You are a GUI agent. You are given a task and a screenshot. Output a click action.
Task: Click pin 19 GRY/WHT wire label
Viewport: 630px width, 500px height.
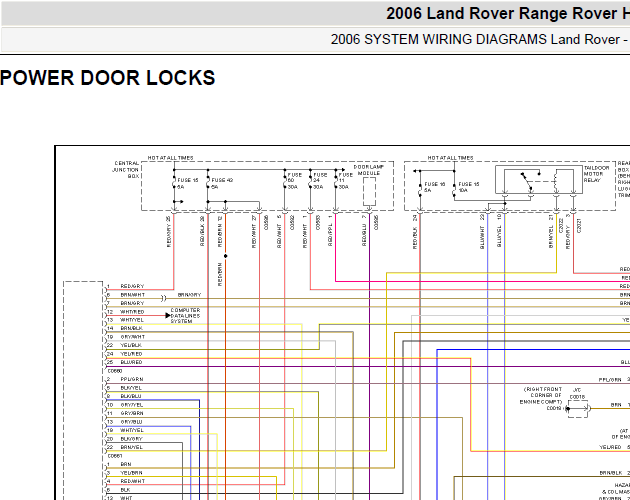point(133,337)
